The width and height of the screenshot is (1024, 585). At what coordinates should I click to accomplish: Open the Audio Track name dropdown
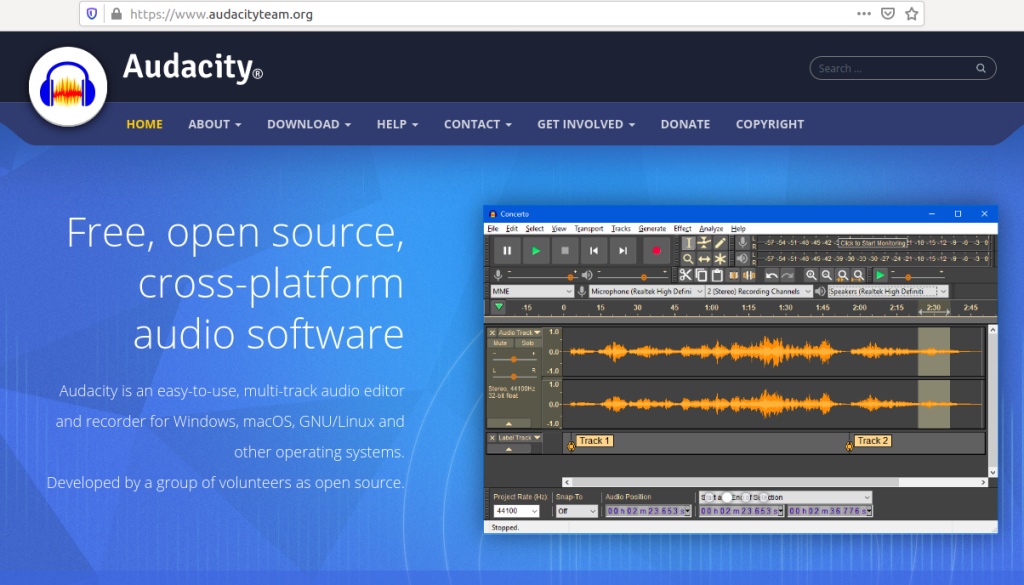[520, 332]
